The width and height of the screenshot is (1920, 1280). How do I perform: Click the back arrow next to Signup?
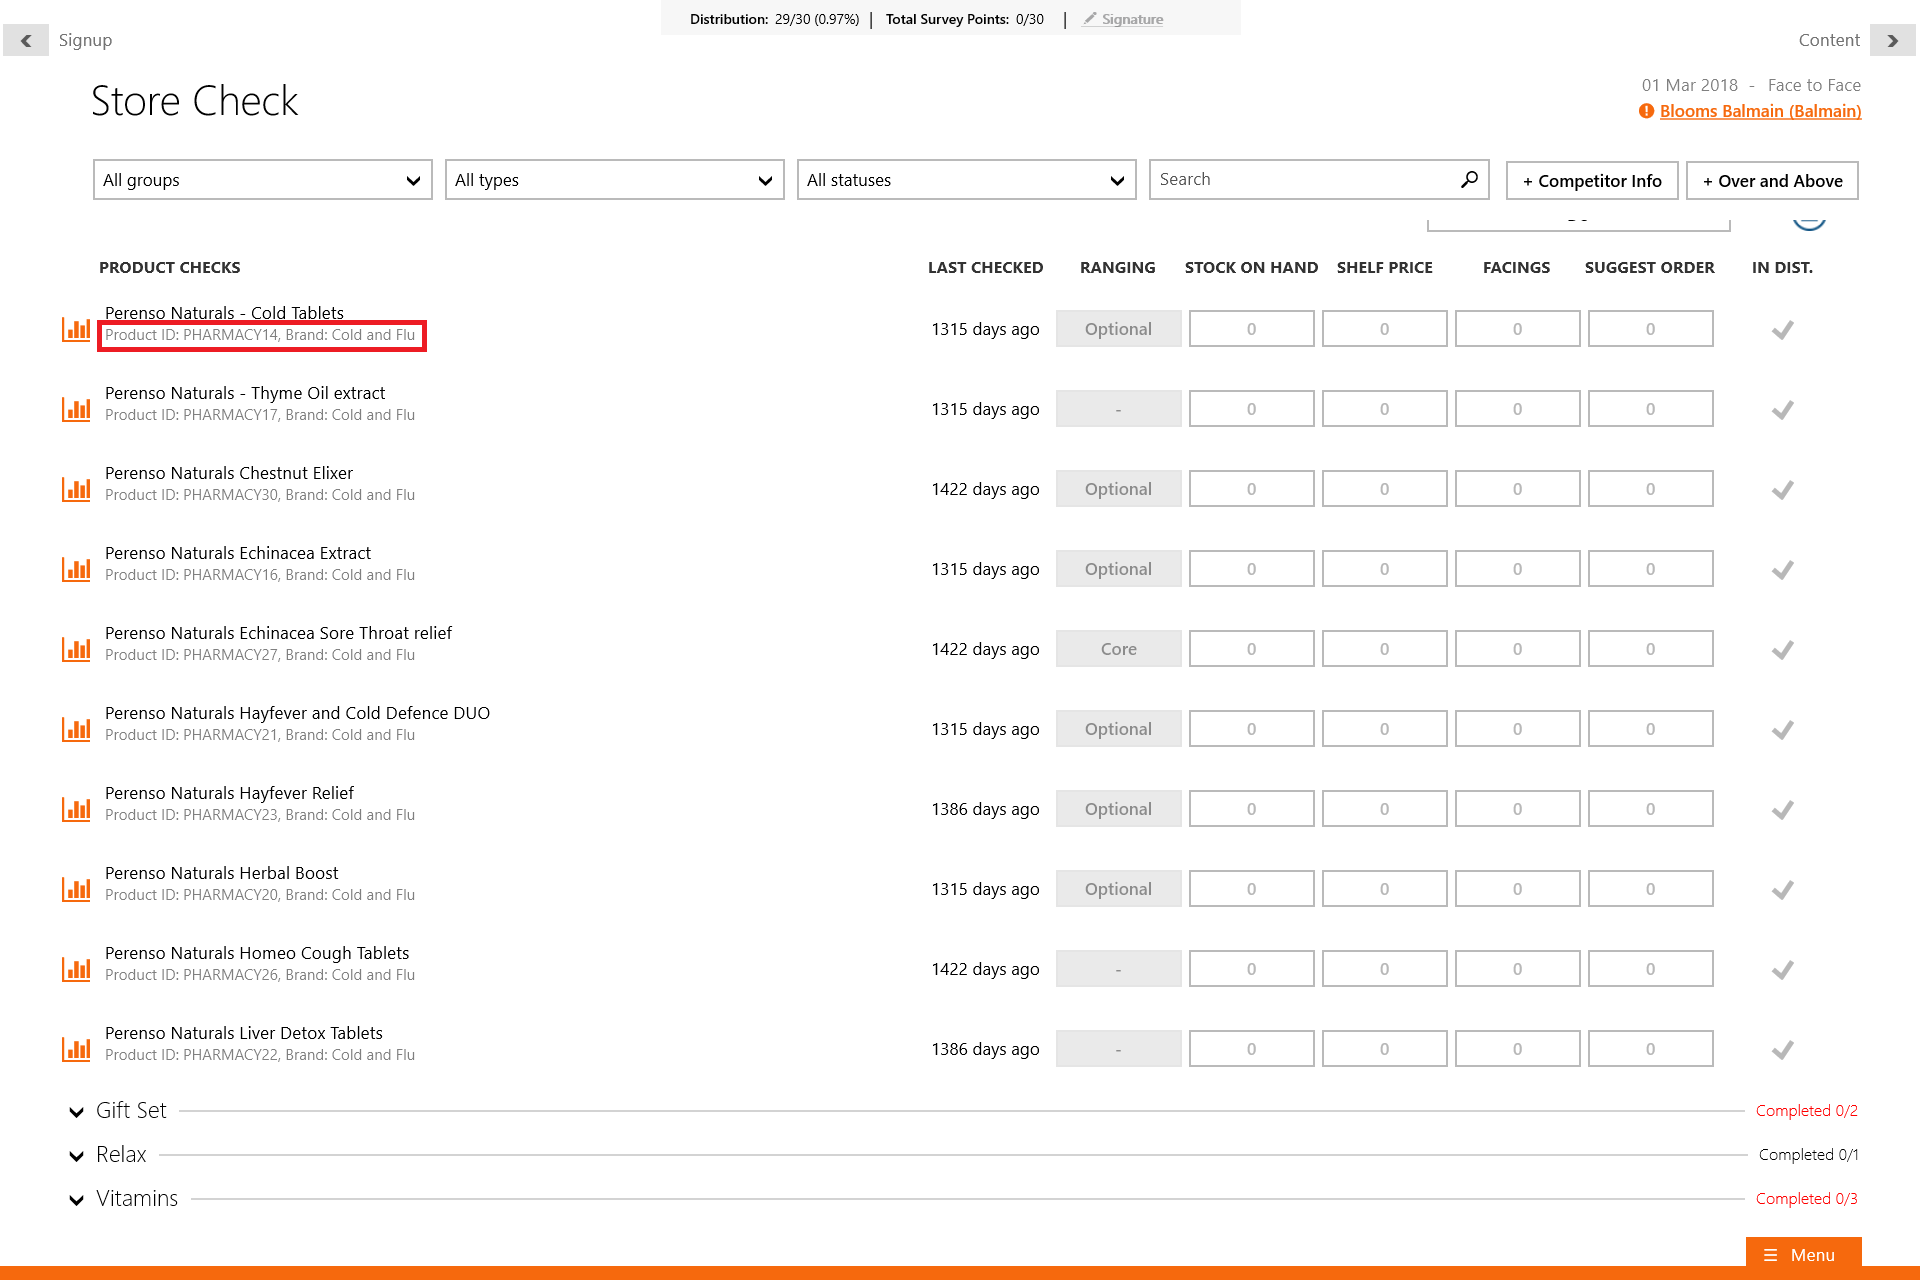pos(26,41)
